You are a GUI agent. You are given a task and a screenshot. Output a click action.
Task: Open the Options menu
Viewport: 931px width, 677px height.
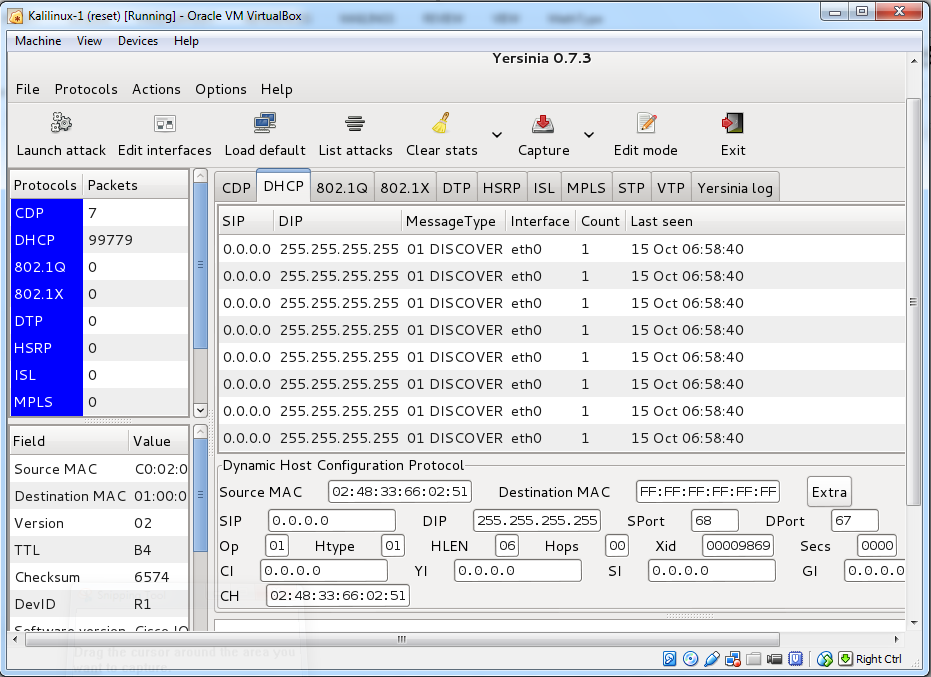click(x=221, y=89)
